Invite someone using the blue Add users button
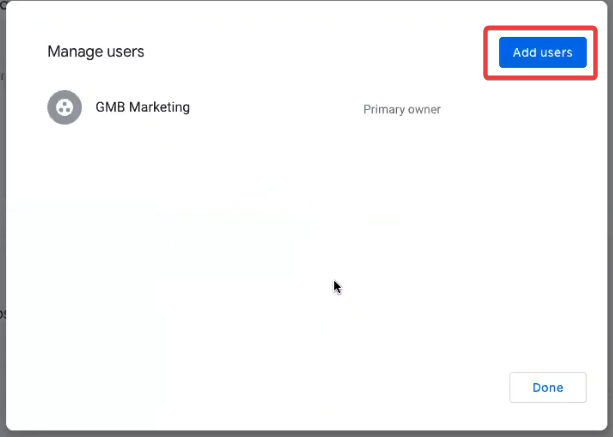613x437 pixels. pos(542,52)
